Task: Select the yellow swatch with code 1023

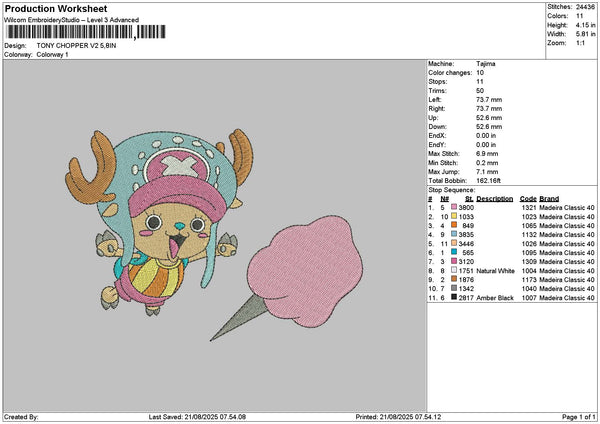Action: [x=453, y=216]
